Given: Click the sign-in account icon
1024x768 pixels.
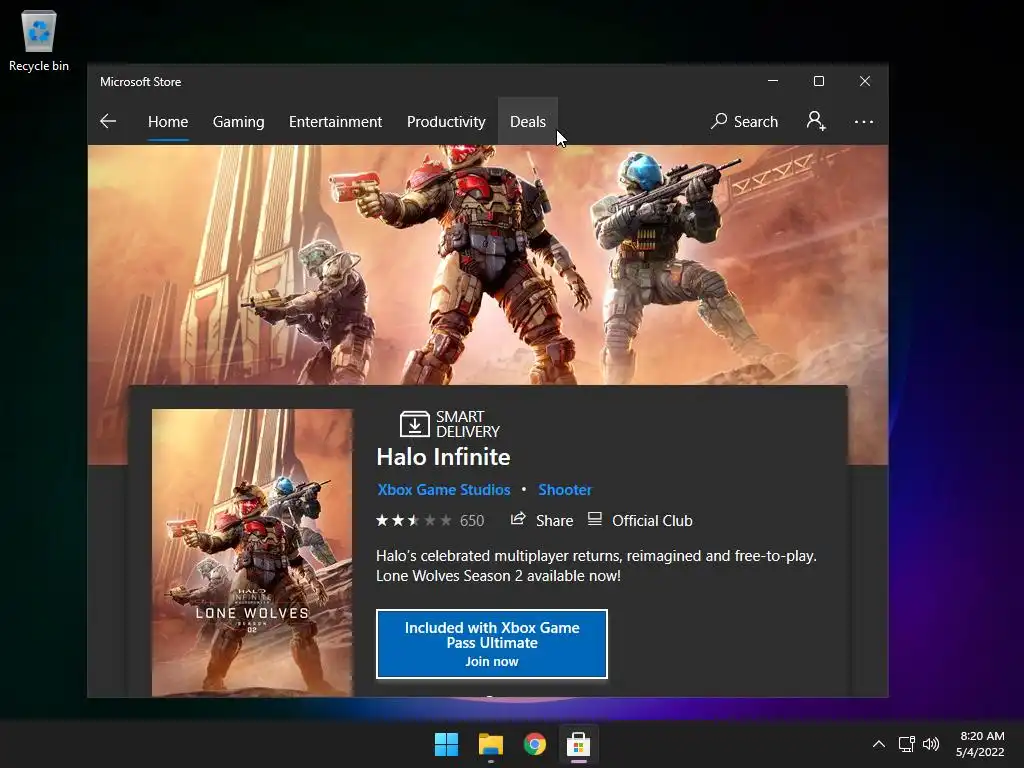Looking at the screenshot, I should tap(816, 121).
